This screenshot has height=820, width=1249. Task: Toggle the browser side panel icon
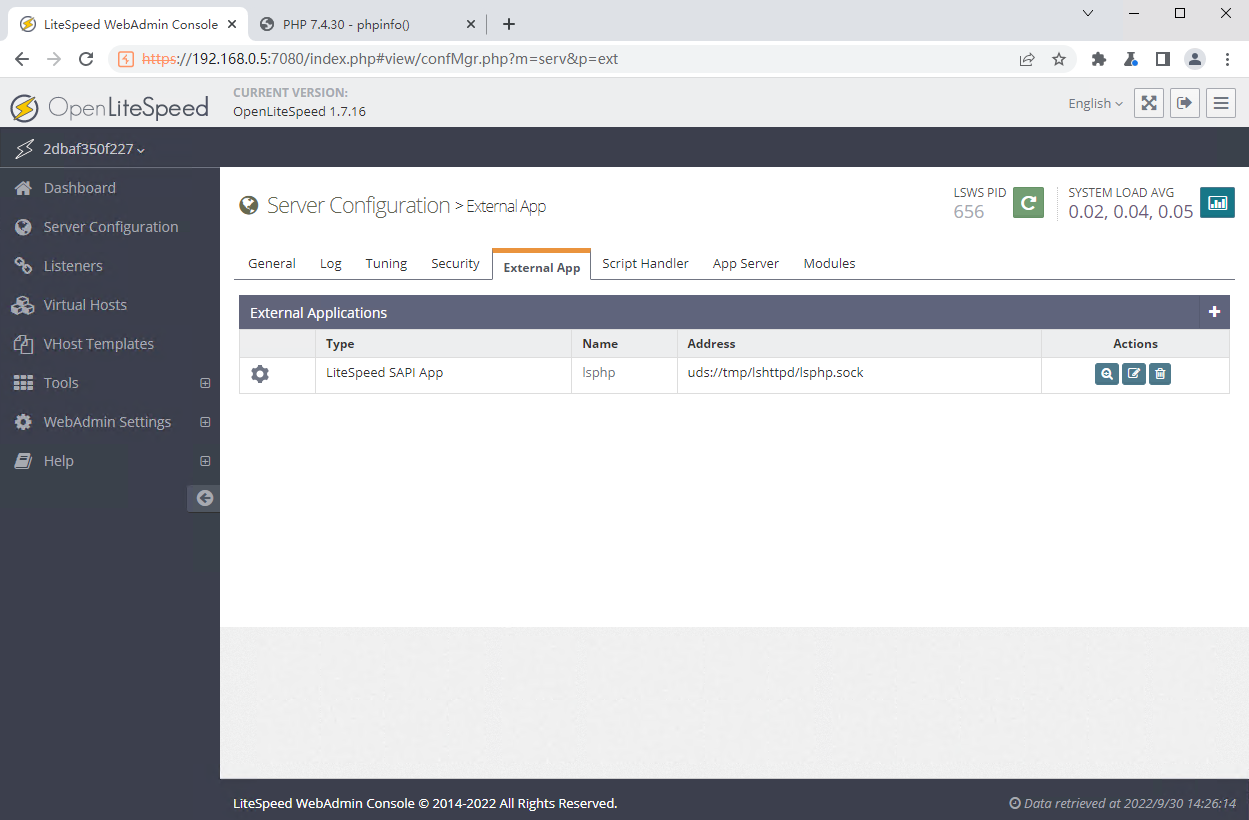pos(1163,59)
